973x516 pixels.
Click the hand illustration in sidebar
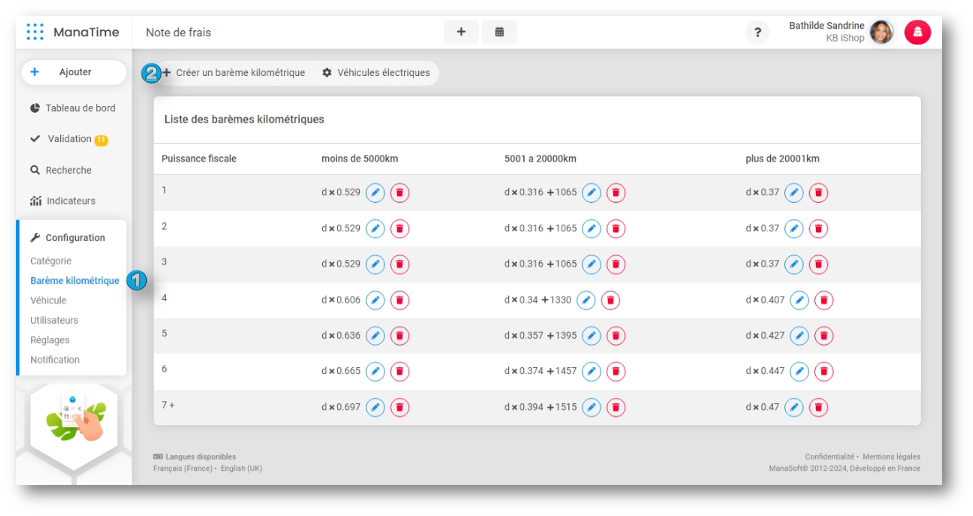point(74,419)
